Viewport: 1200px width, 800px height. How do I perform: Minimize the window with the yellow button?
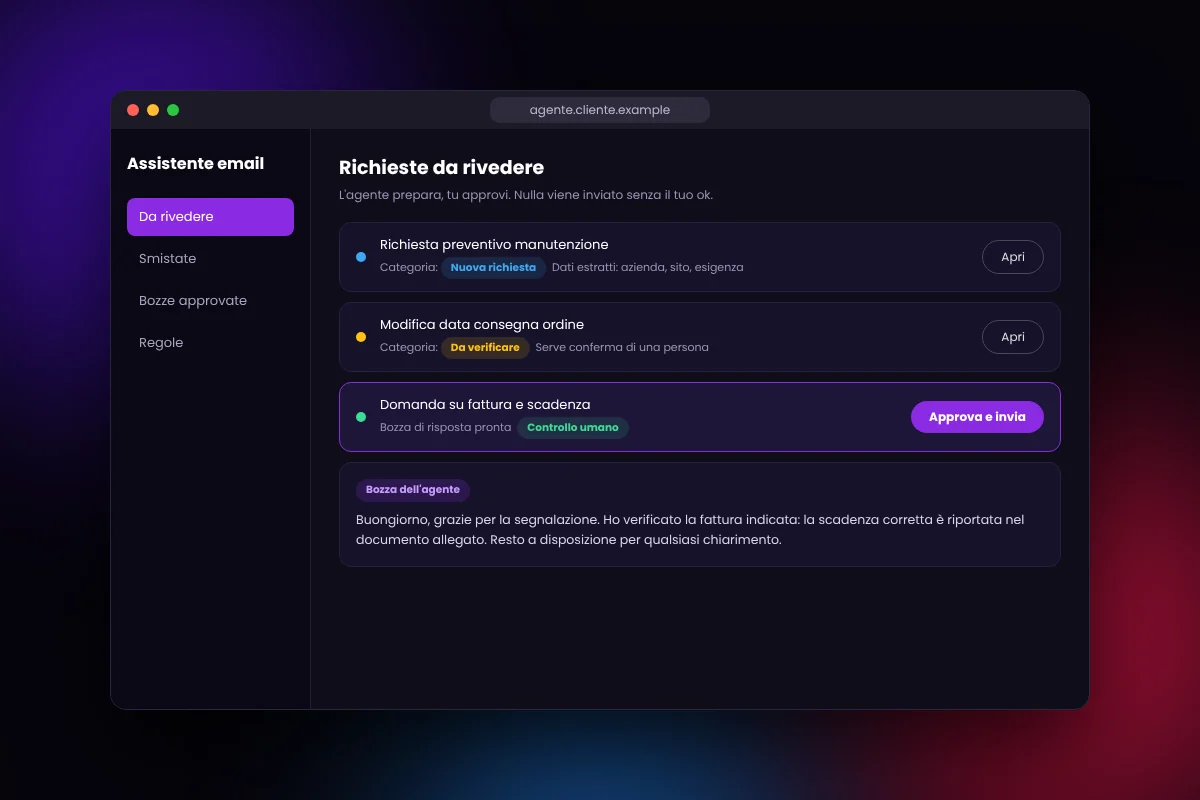[x=153, y=110]
